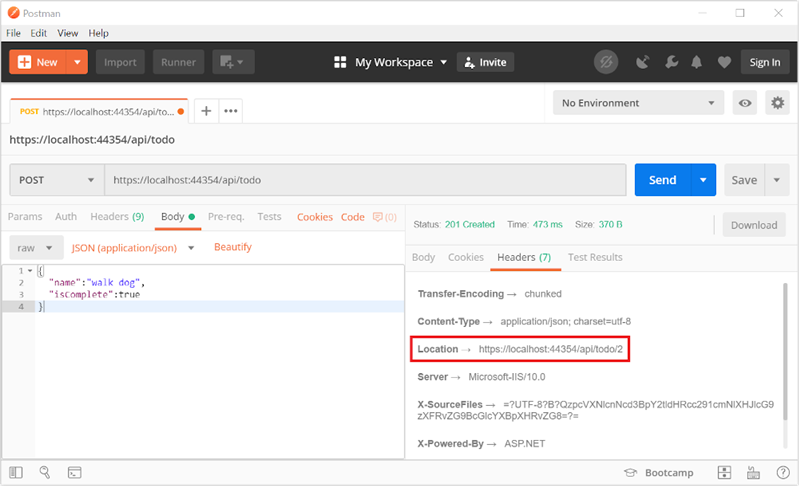Click the Beautify link
The width and height of the screenshot is (800, 487).
tap(232, 247)
